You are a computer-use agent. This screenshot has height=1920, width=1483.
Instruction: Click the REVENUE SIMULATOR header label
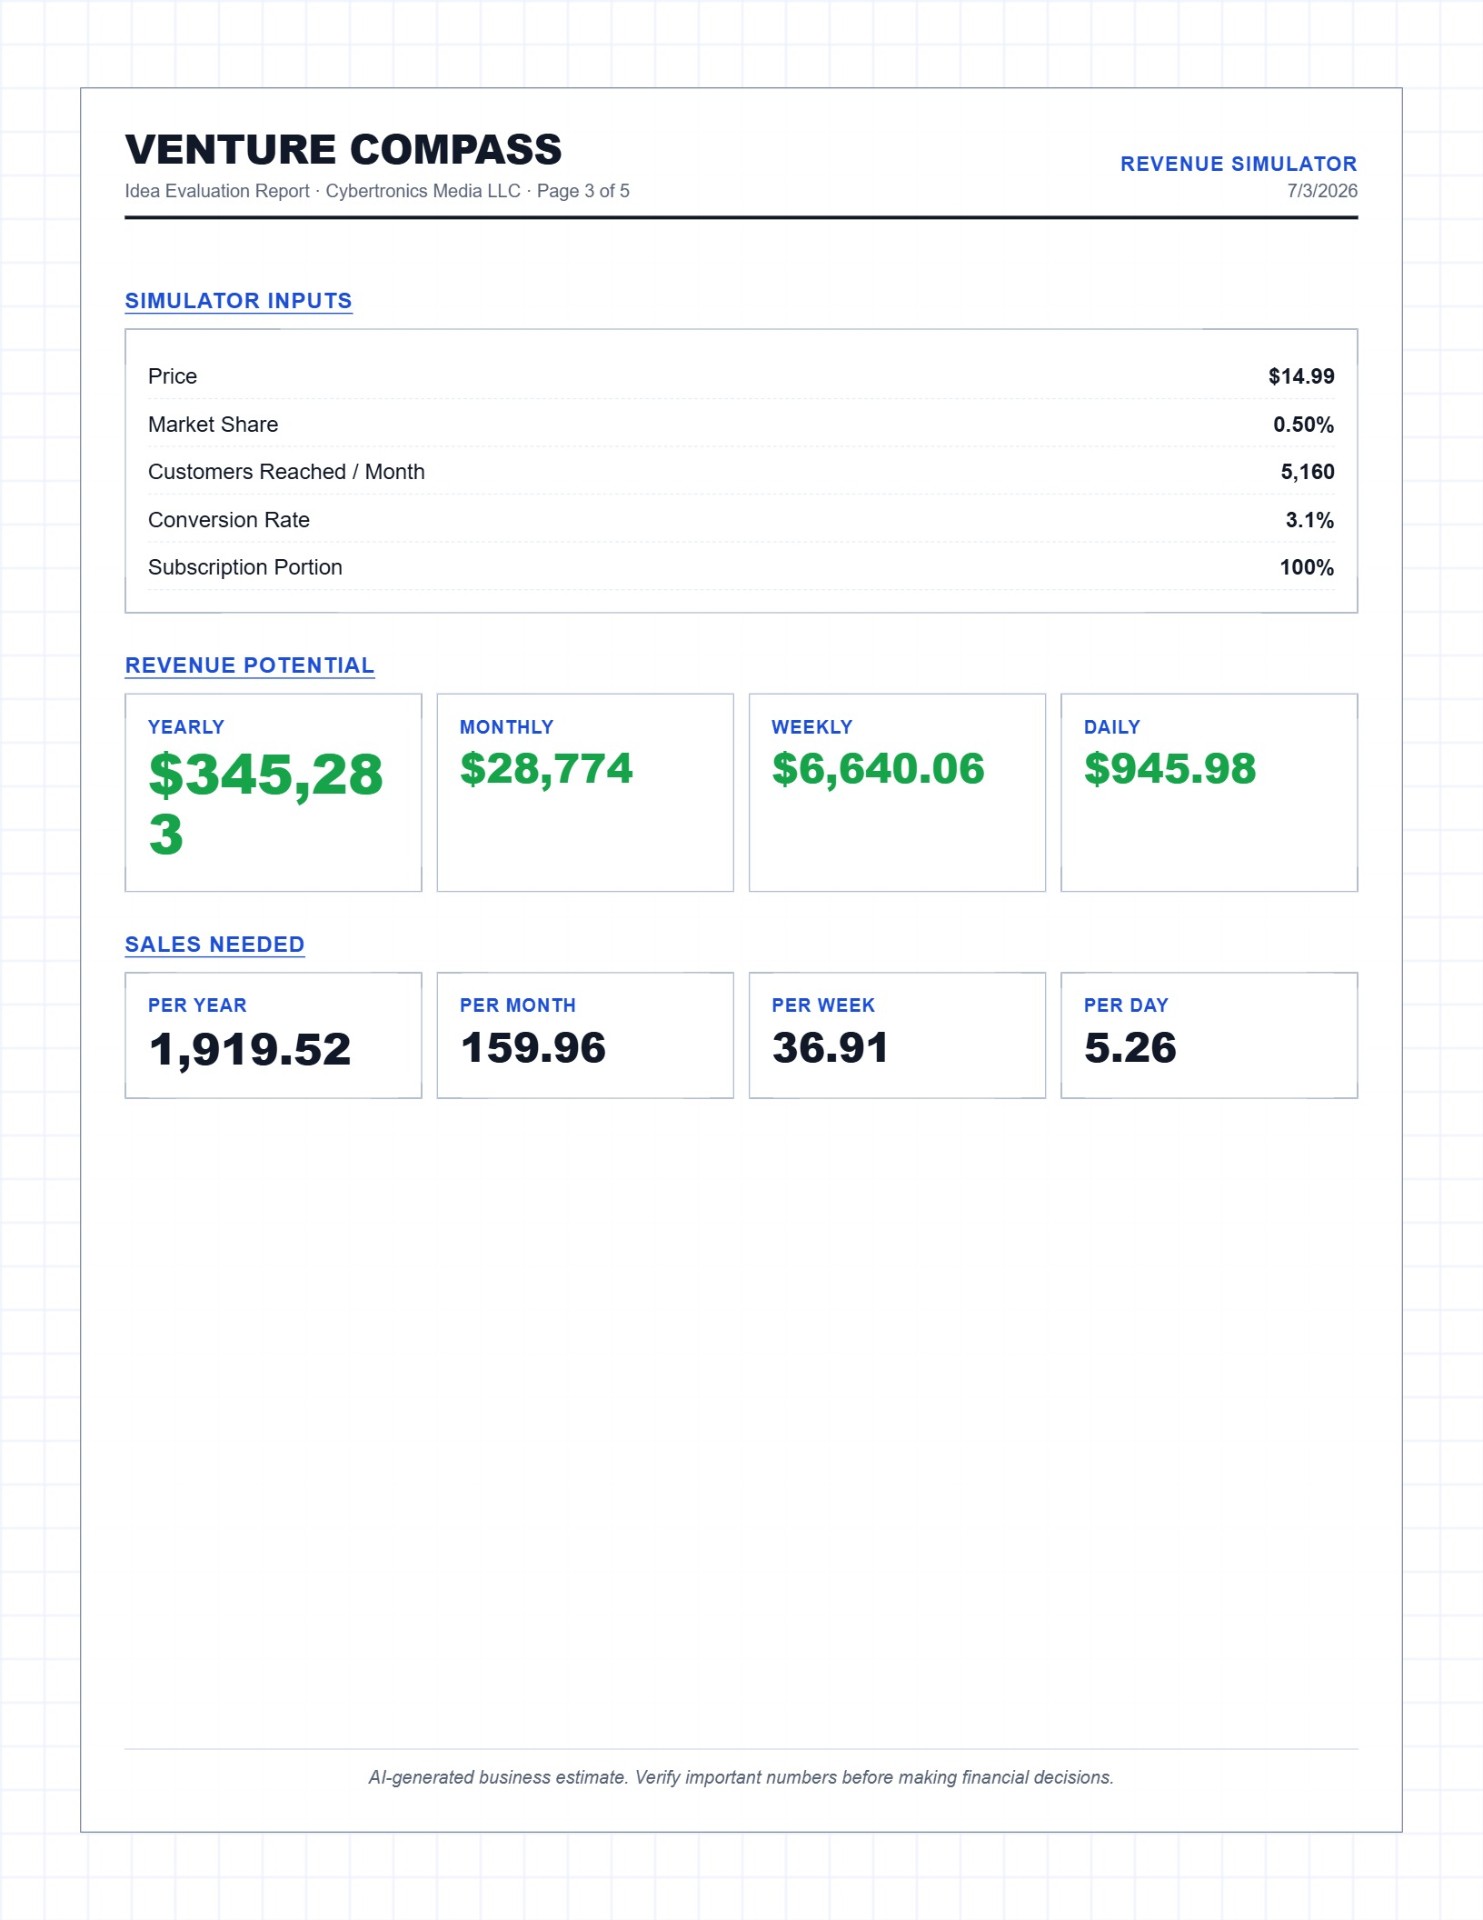1238,164
